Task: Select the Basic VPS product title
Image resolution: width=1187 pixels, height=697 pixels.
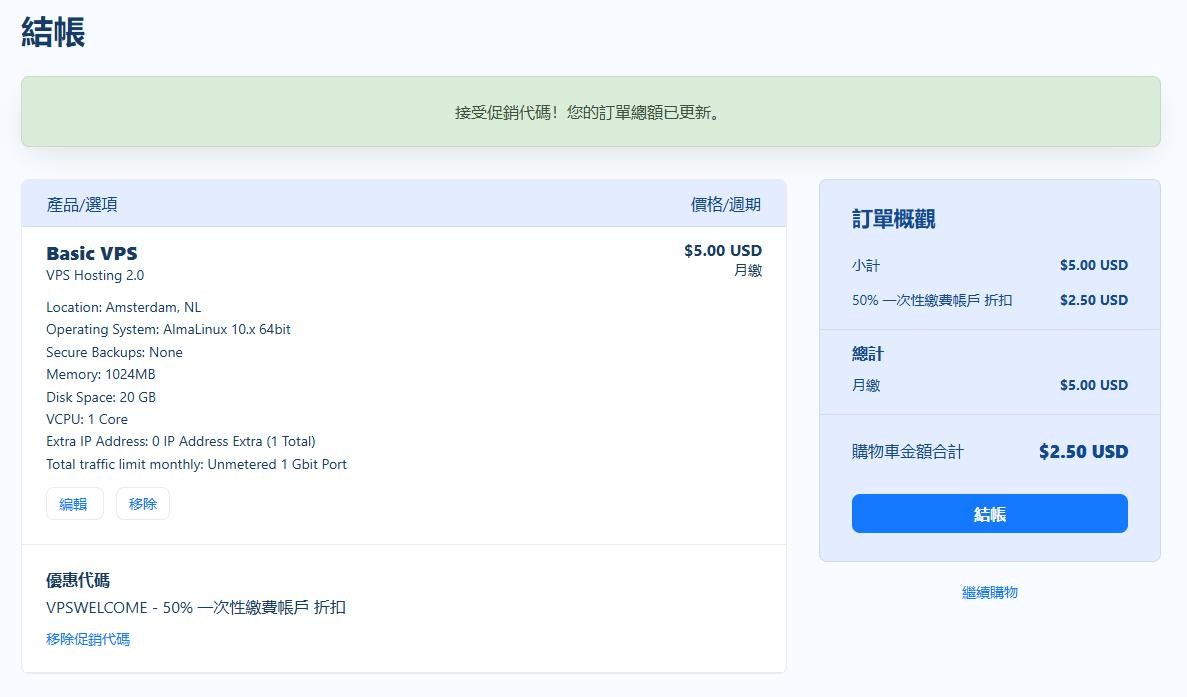Action: click(91, 253)
